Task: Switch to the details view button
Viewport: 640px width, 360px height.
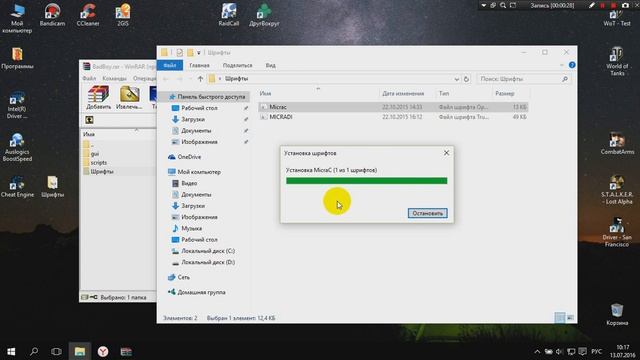Action: [x=560, y=317]
